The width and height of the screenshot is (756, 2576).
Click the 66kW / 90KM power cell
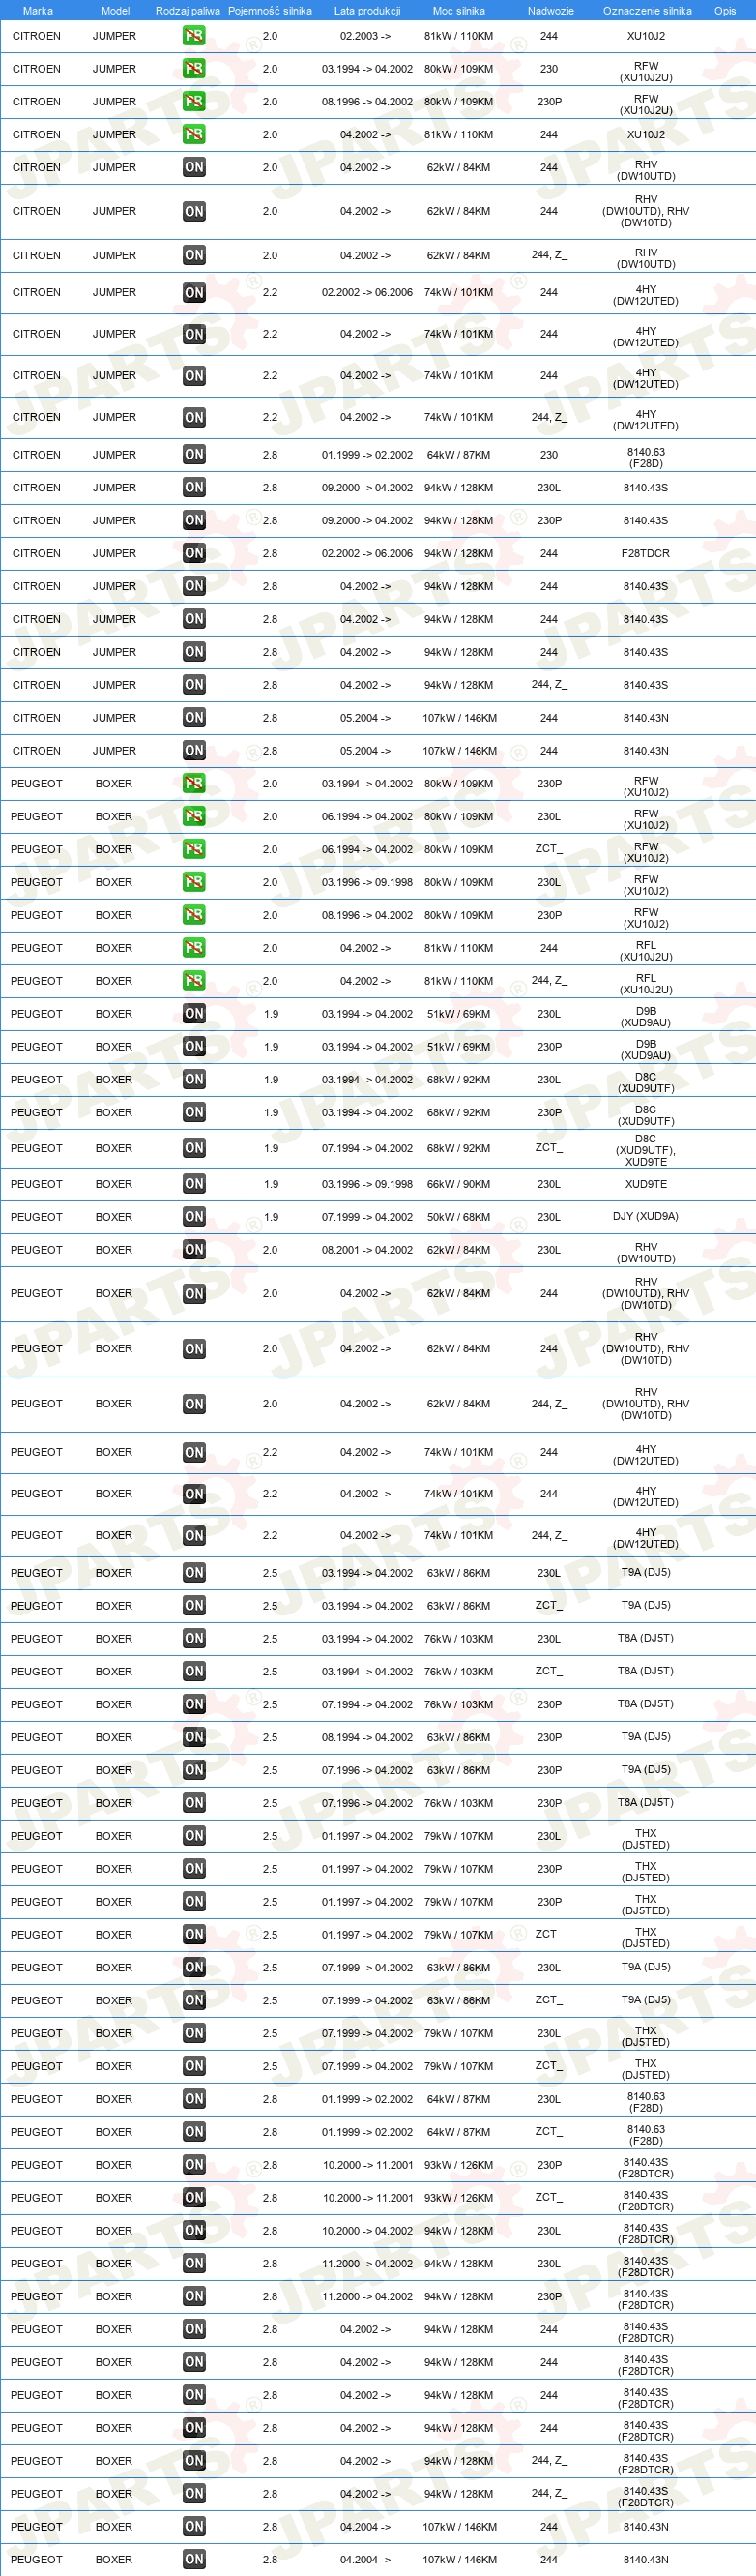point(459,1185)
